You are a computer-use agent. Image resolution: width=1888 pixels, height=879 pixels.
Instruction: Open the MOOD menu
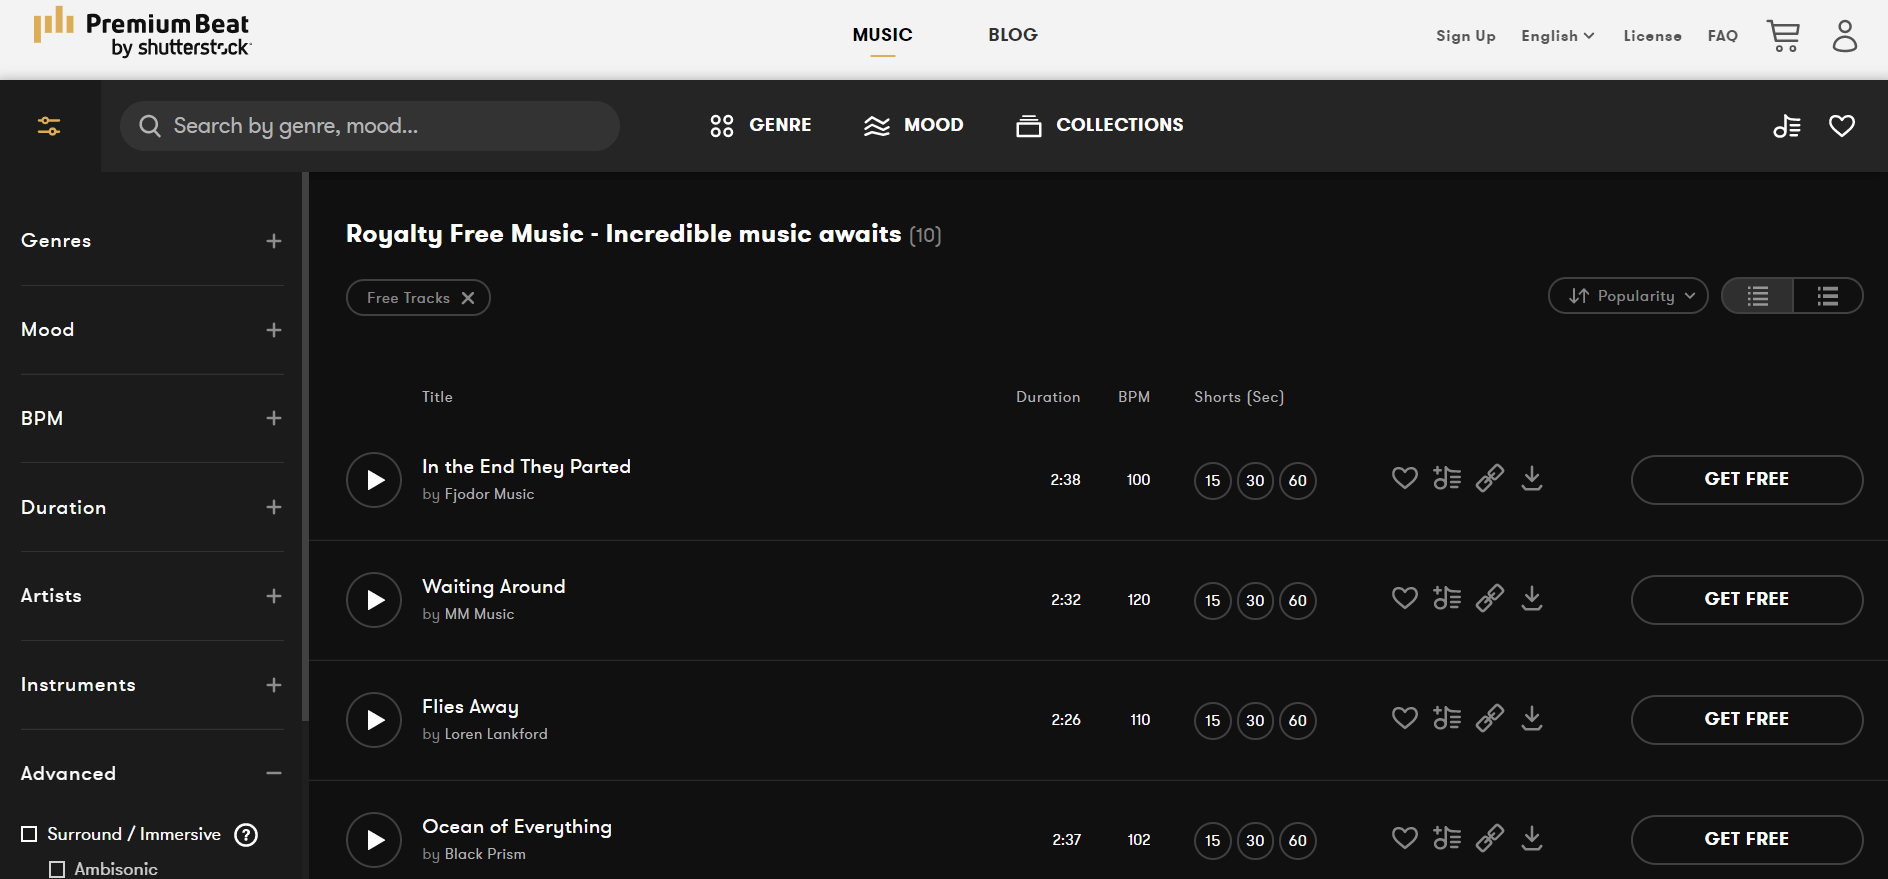click(914, 125)
